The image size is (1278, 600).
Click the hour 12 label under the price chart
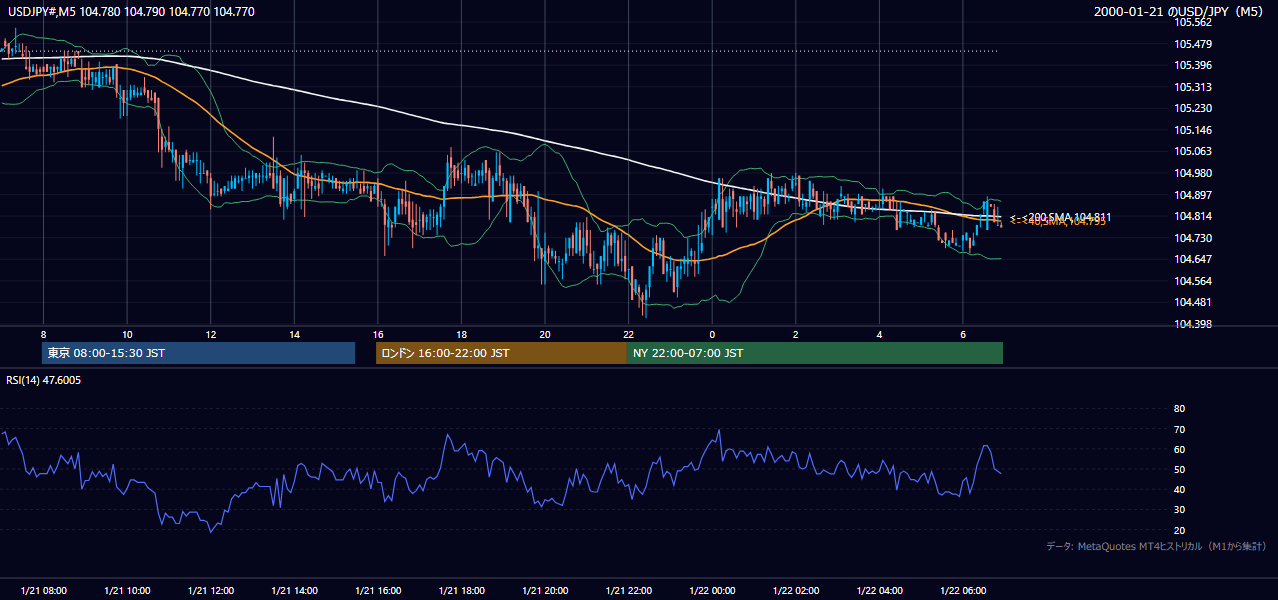[x=211, y=334]
